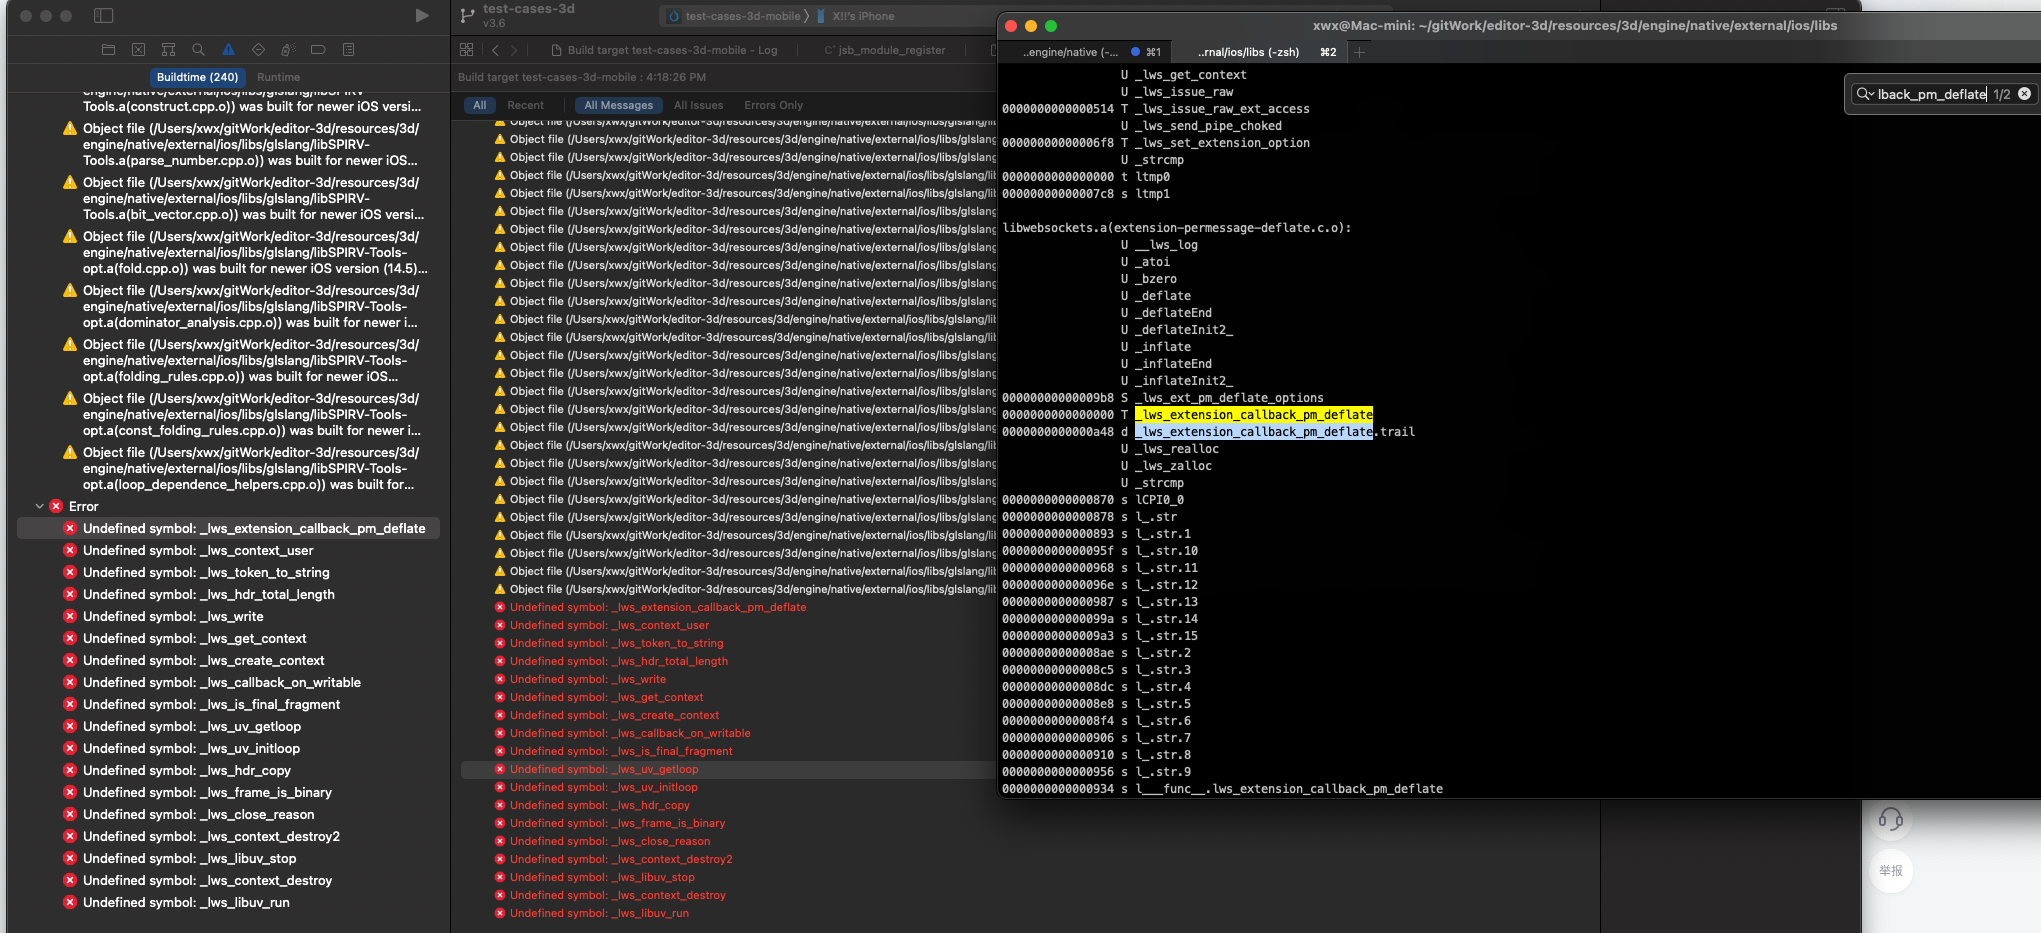
Task: Select Undefined symbol _lws_token_to_string issue in navigator
Action: click(x=227, y=573)
